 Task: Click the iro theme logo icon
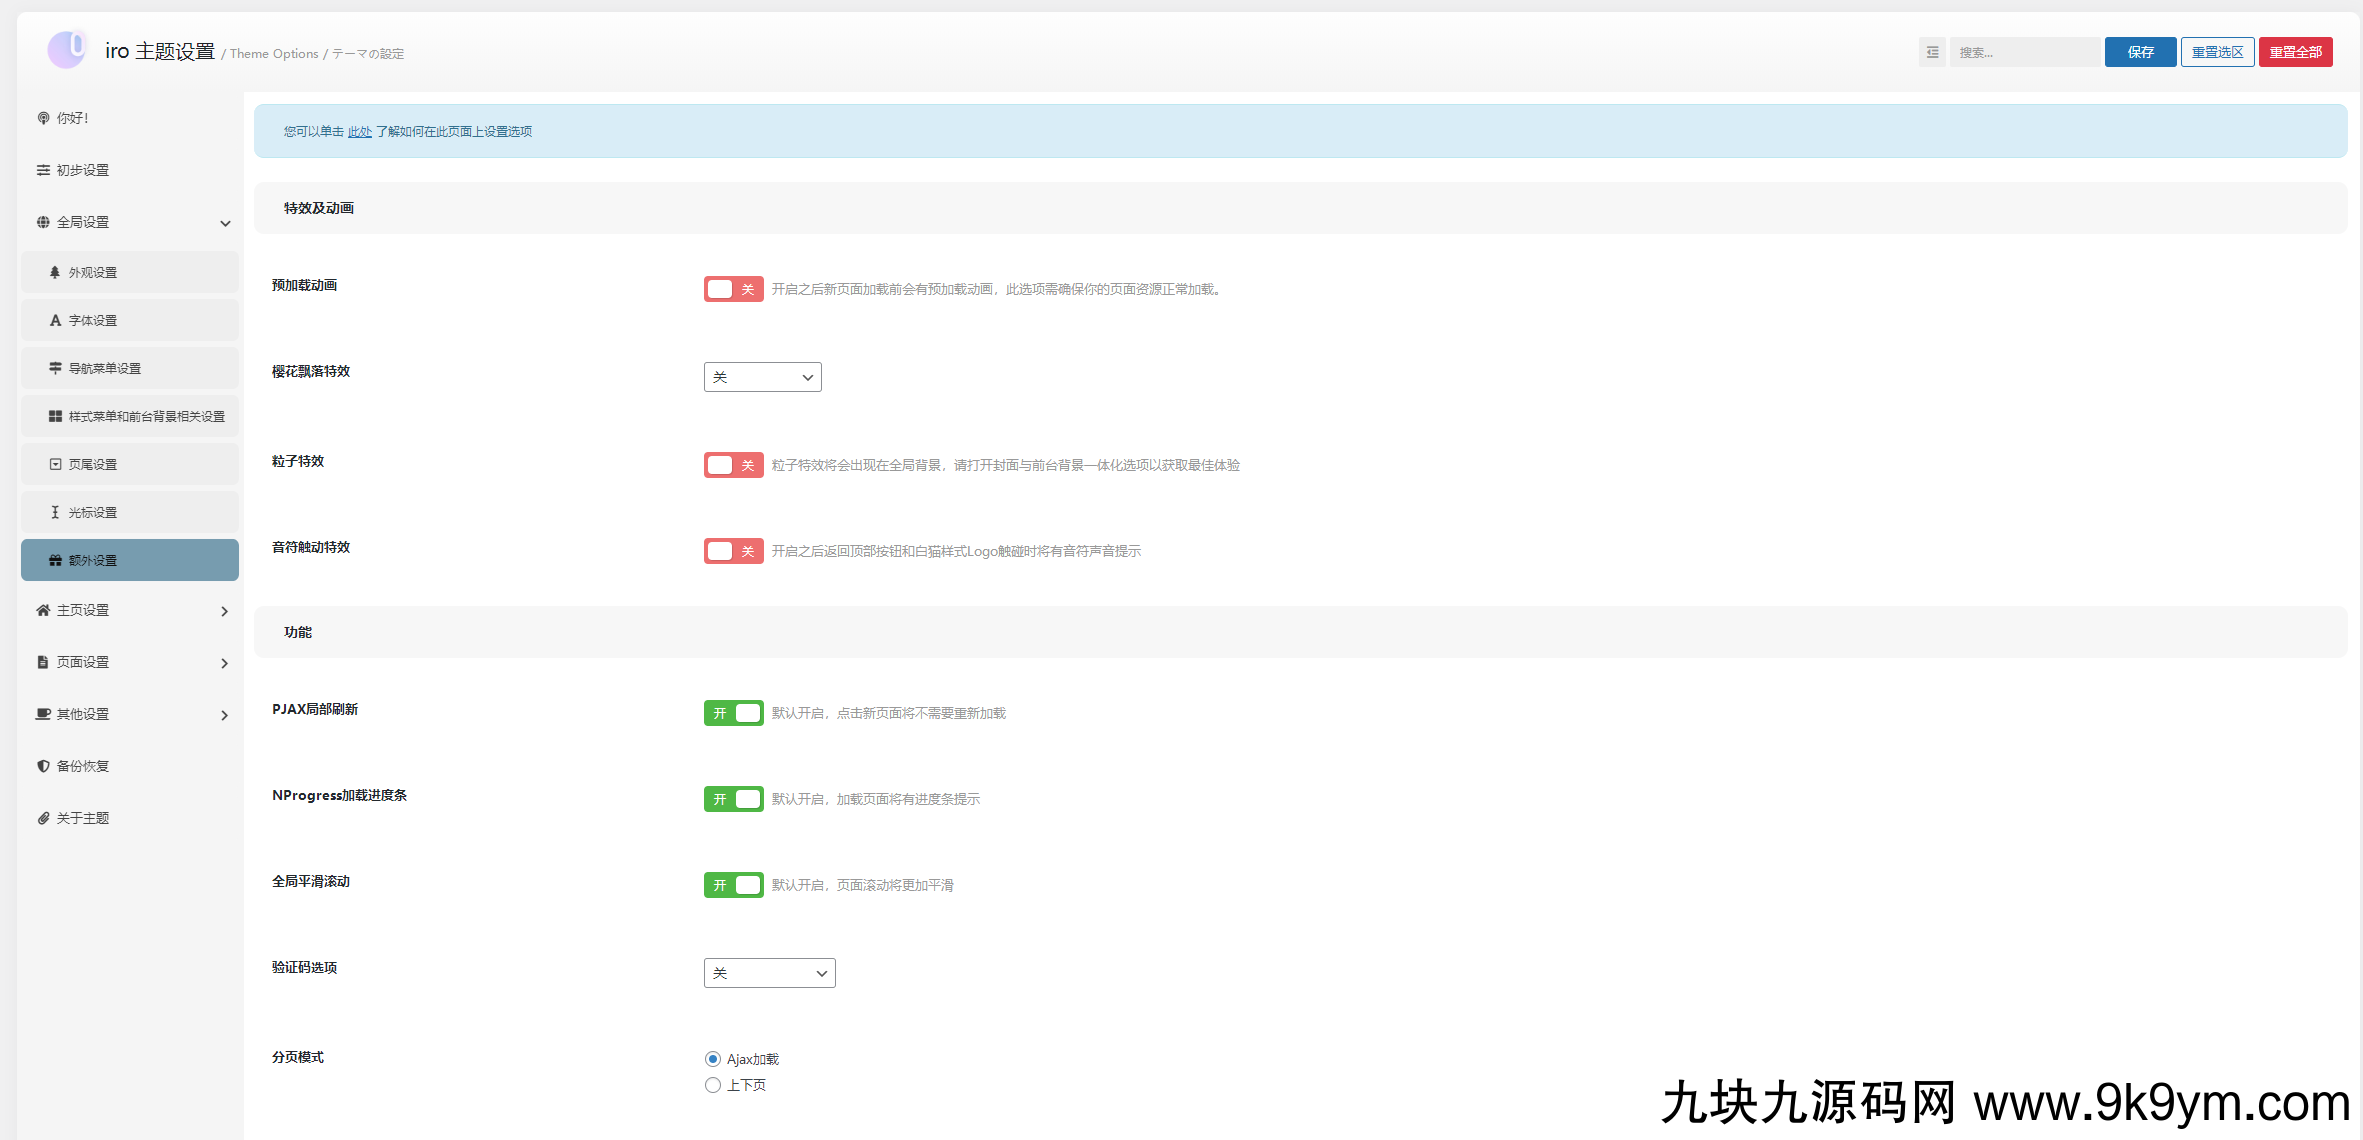pos(67,49)
